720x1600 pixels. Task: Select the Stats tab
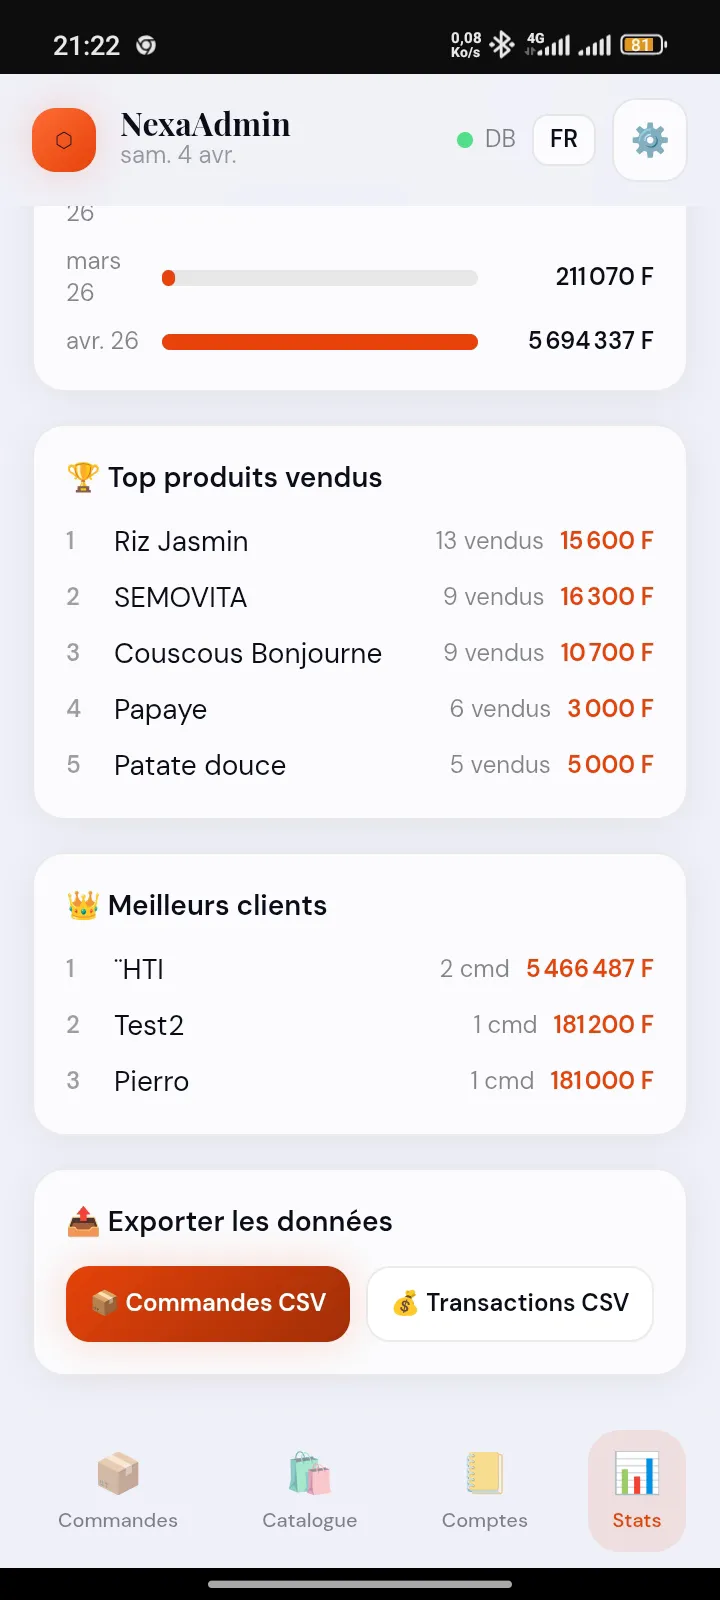click(x=637, y=1491)
